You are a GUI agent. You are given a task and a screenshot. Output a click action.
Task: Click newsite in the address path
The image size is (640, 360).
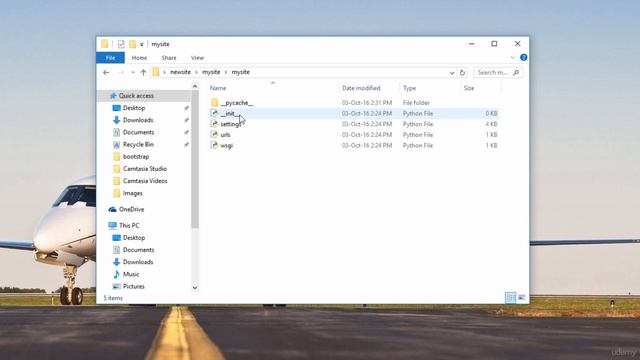coord(180,72)
